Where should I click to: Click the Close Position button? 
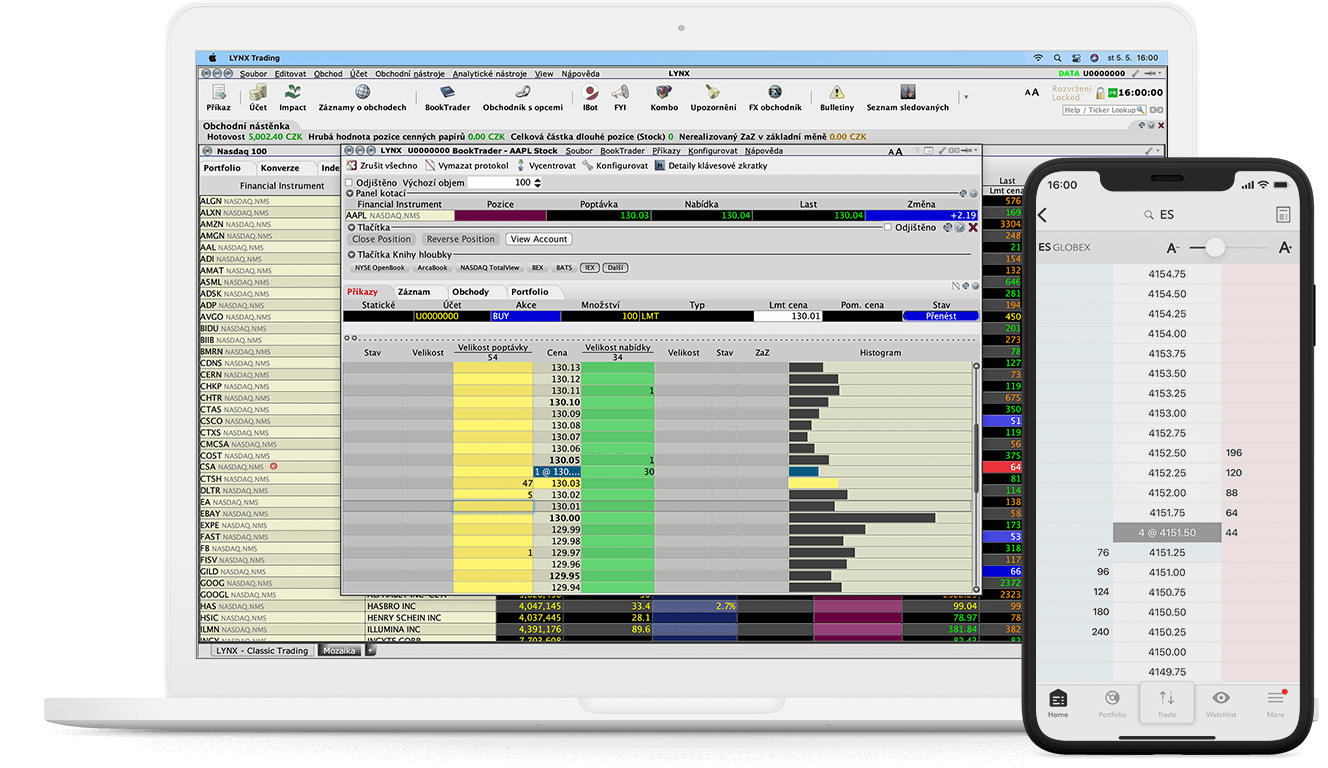tap(381, 239)
